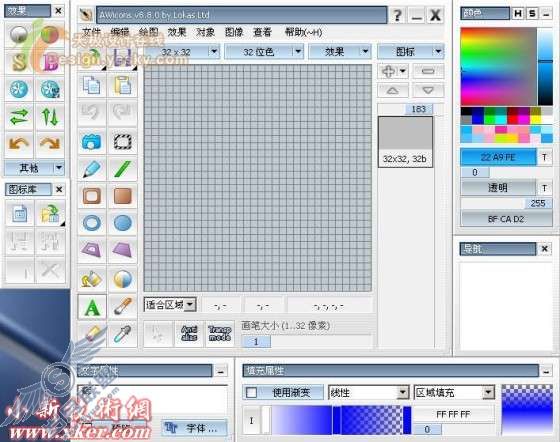Click the undo arrow in toolbar
Screen dimensions: 560x442
[x=92, y=113]
